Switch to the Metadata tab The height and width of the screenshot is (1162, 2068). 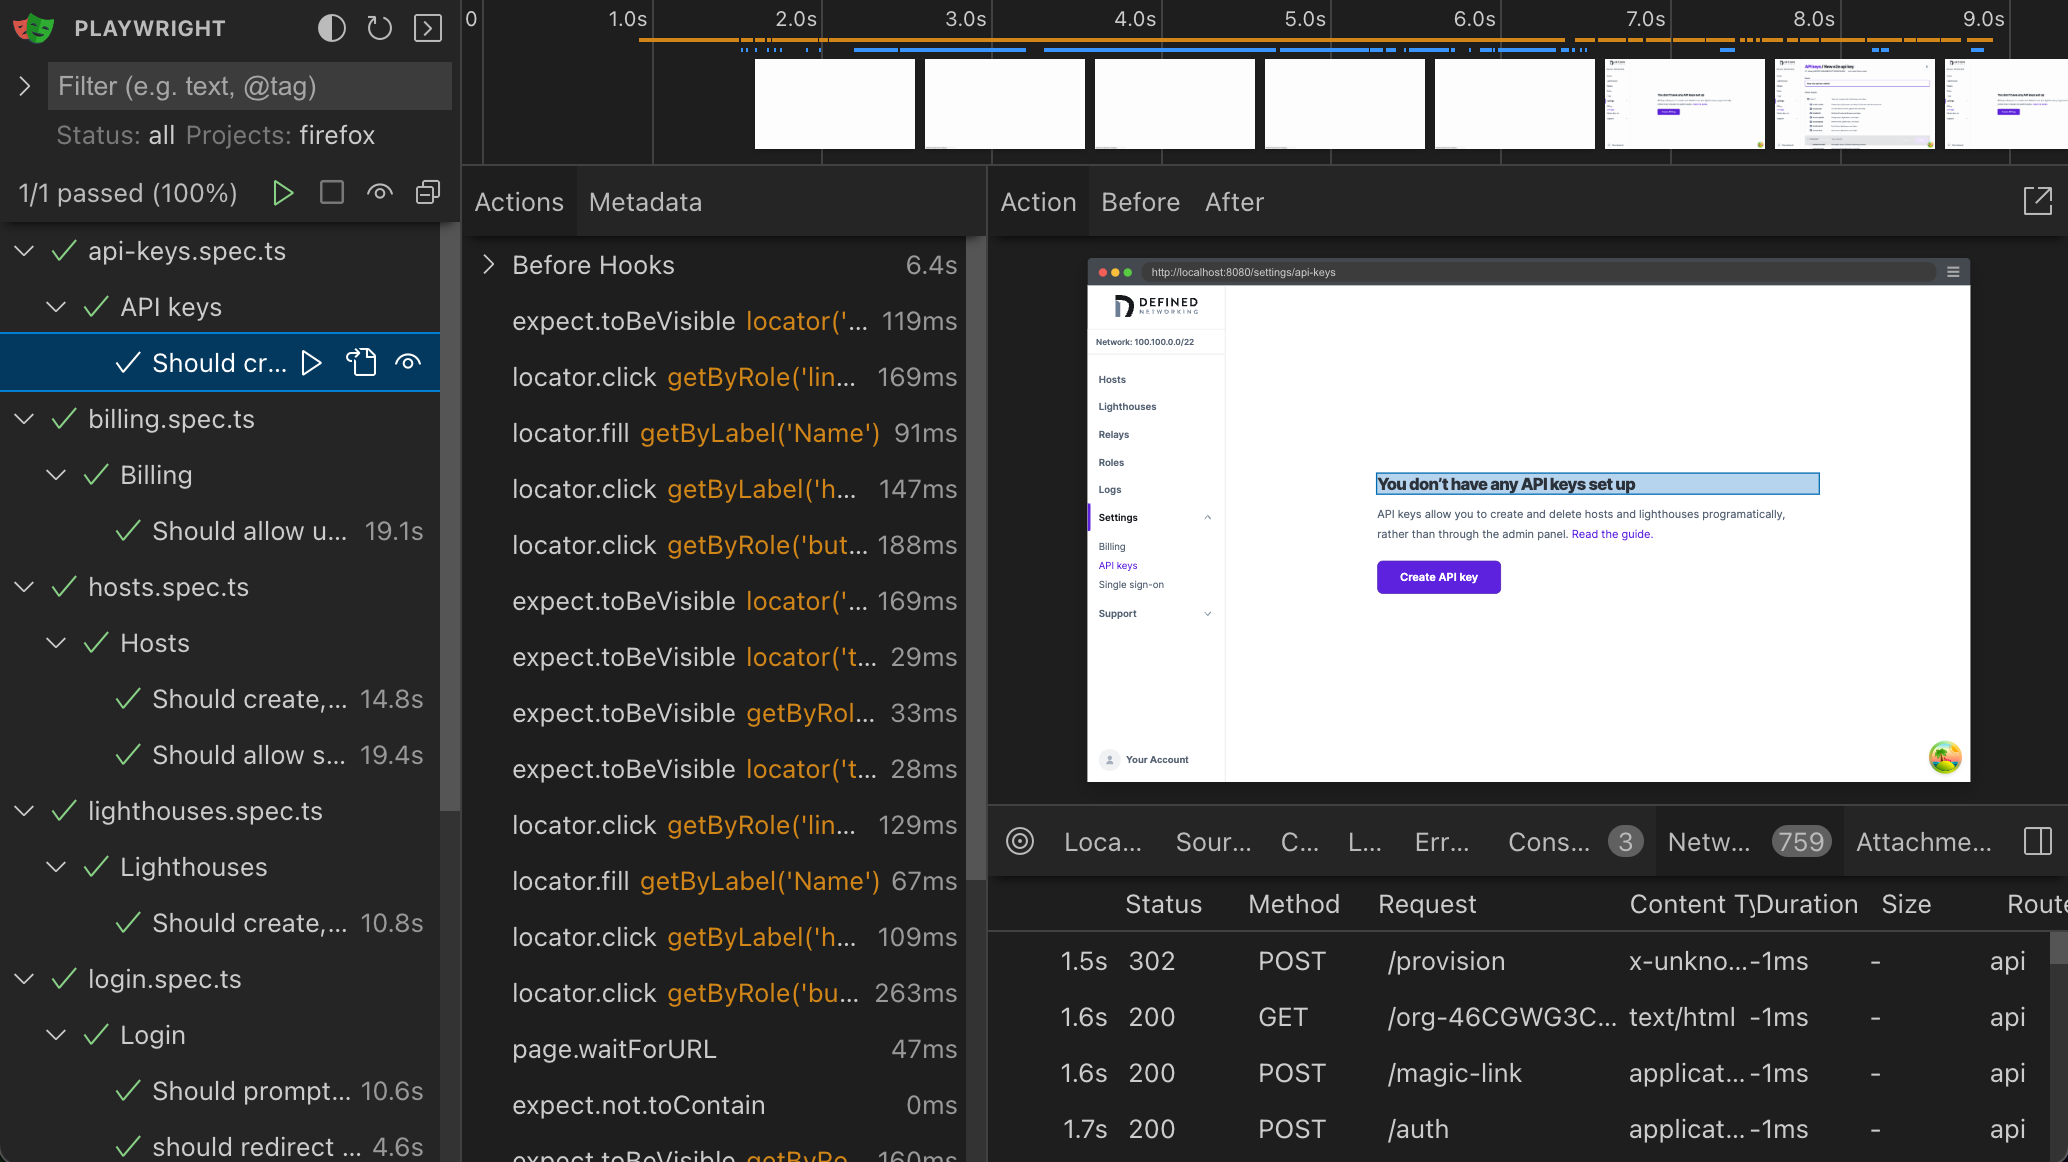(645, 202)
